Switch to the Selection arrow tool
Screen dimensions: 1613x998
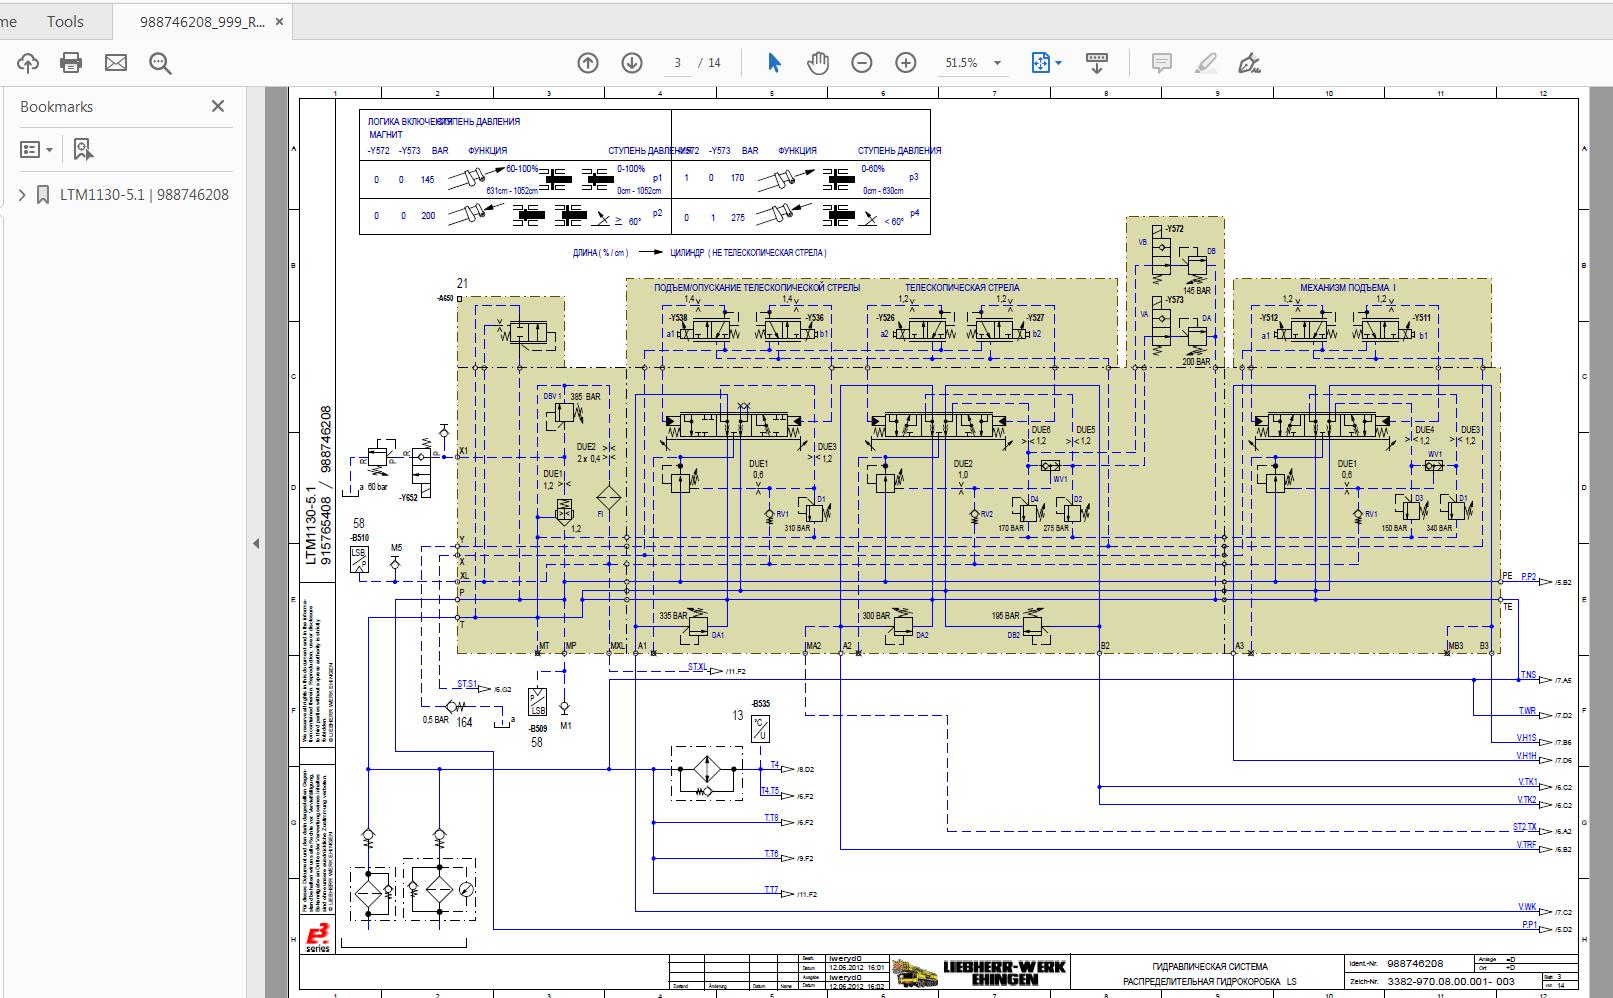coord(773,62)
